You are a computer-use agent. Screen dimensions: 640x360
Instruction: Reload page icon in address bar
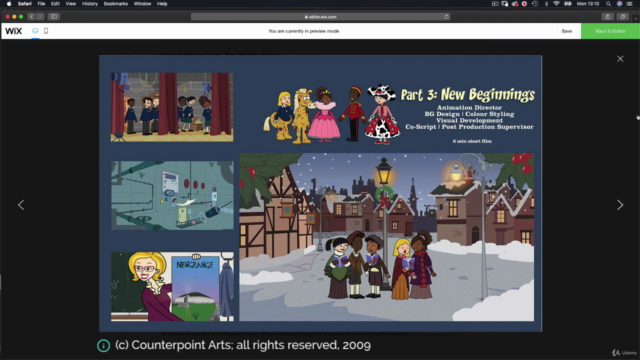point(447,17)
